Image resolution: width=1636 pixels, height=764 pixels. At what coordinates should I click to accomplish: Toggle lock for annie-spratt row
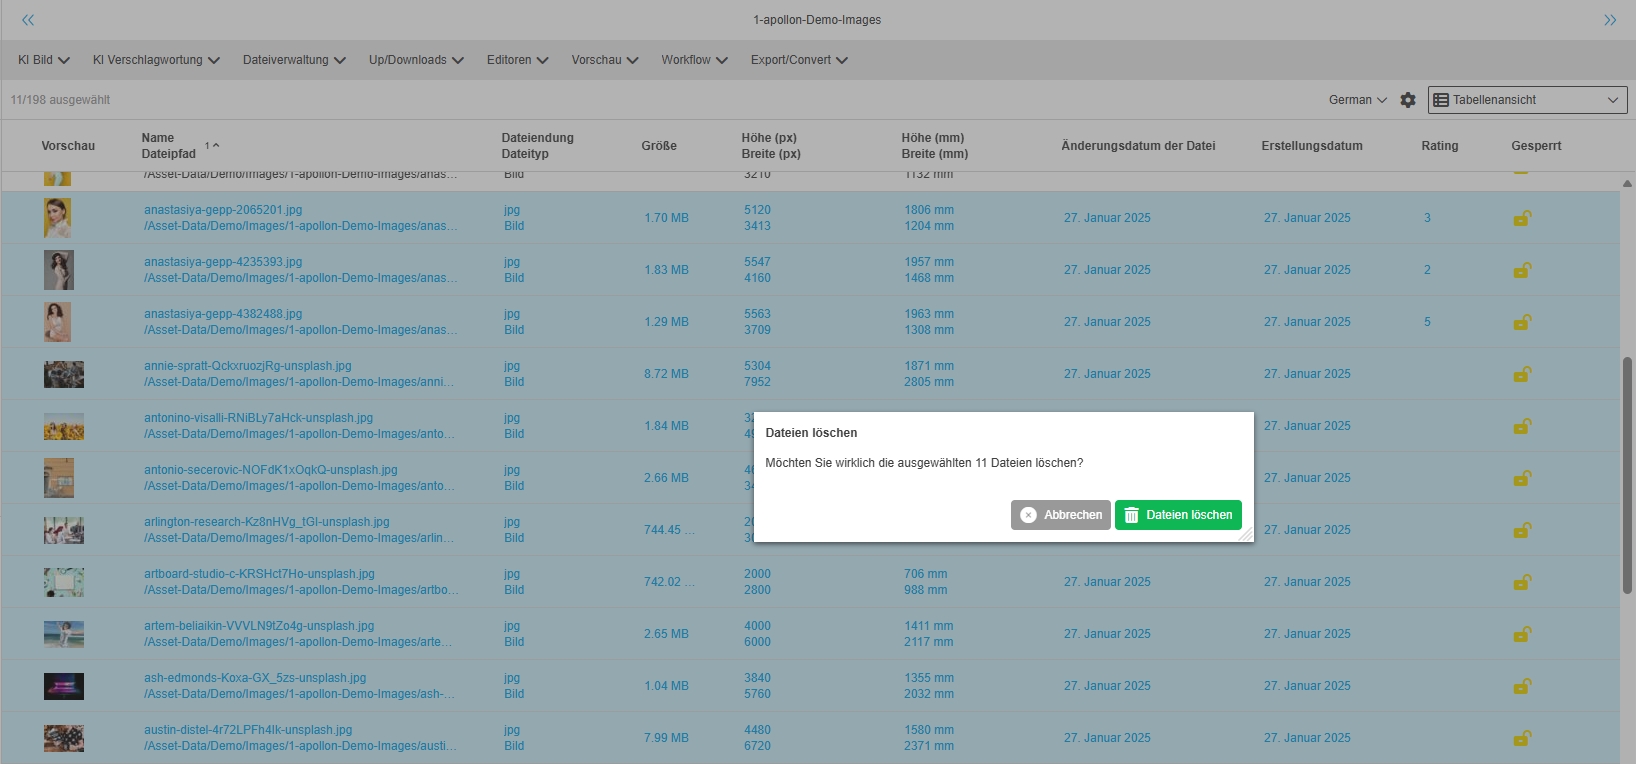(x=1521, y=374)
